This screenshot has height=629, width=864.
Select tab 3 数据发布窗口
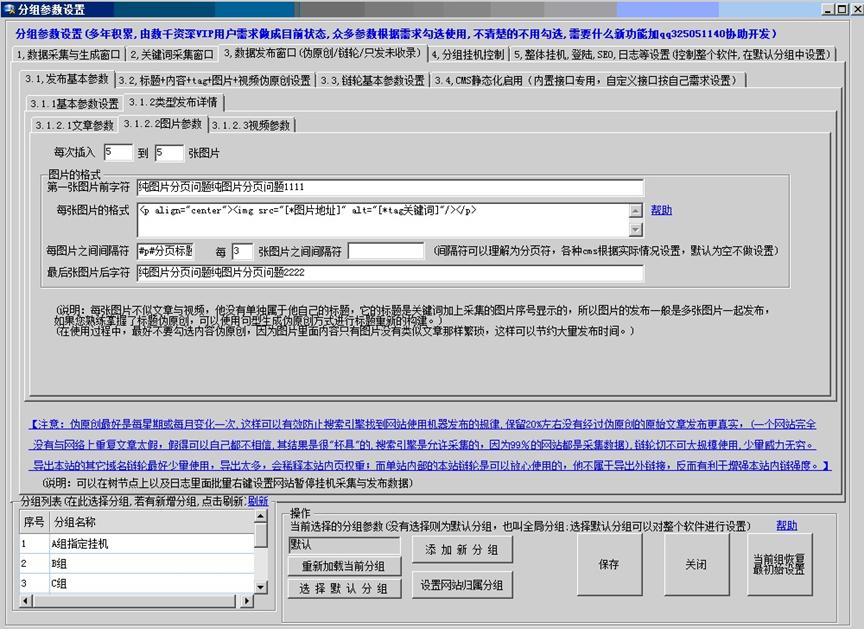pos(323,53)
